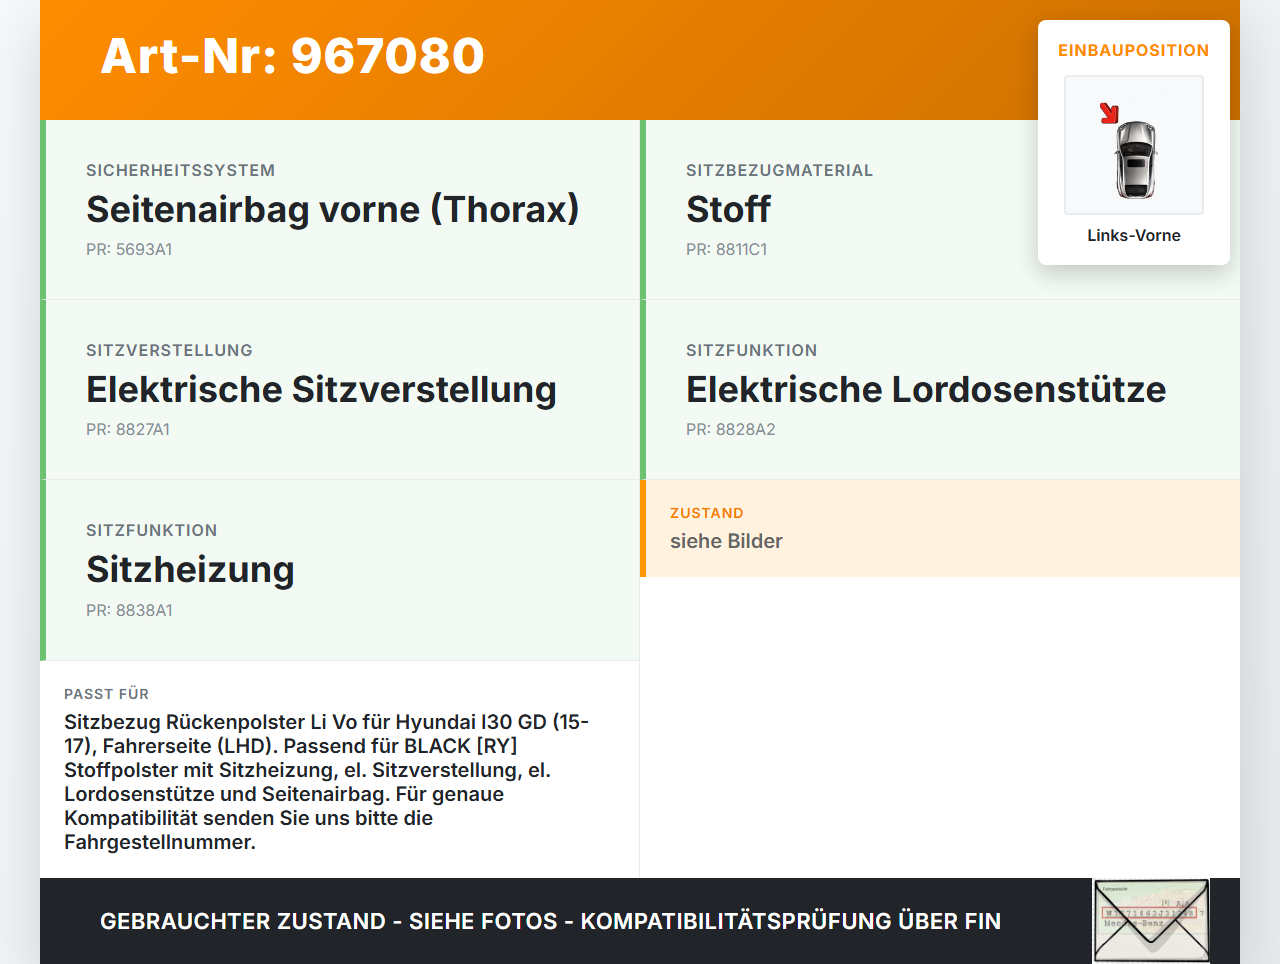Click the red arrow on car image
1280x964 pixels.
click(1109, 113)
